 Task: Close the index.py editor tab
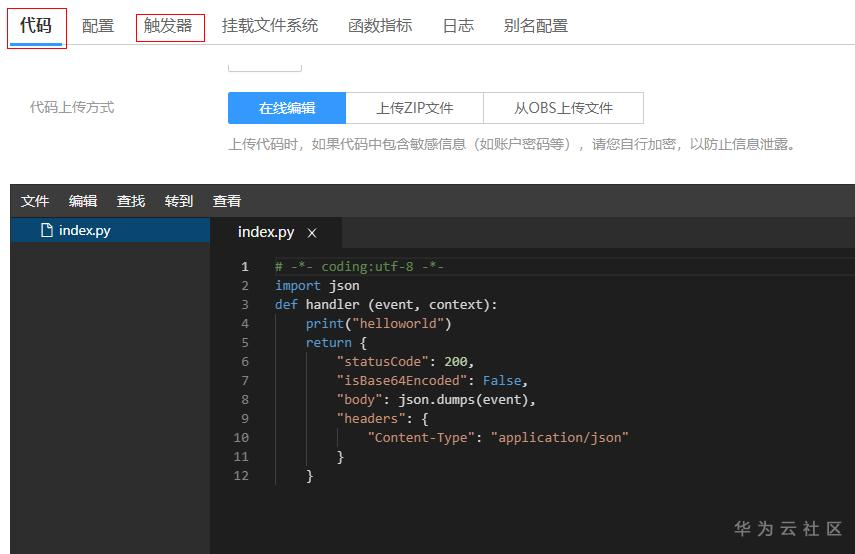[312, 233]
